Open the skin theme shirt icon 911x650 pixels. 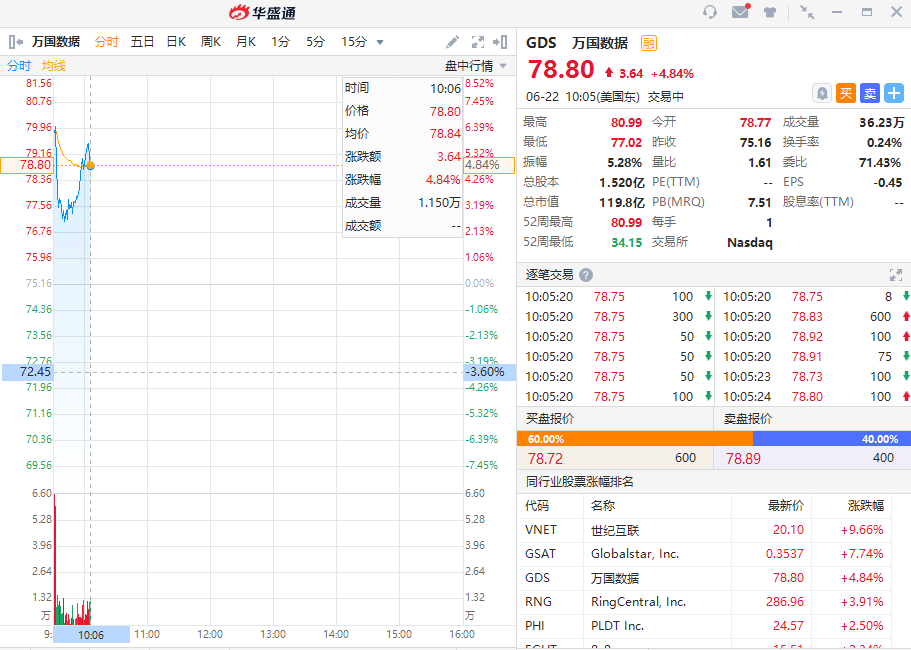(770, 12)
